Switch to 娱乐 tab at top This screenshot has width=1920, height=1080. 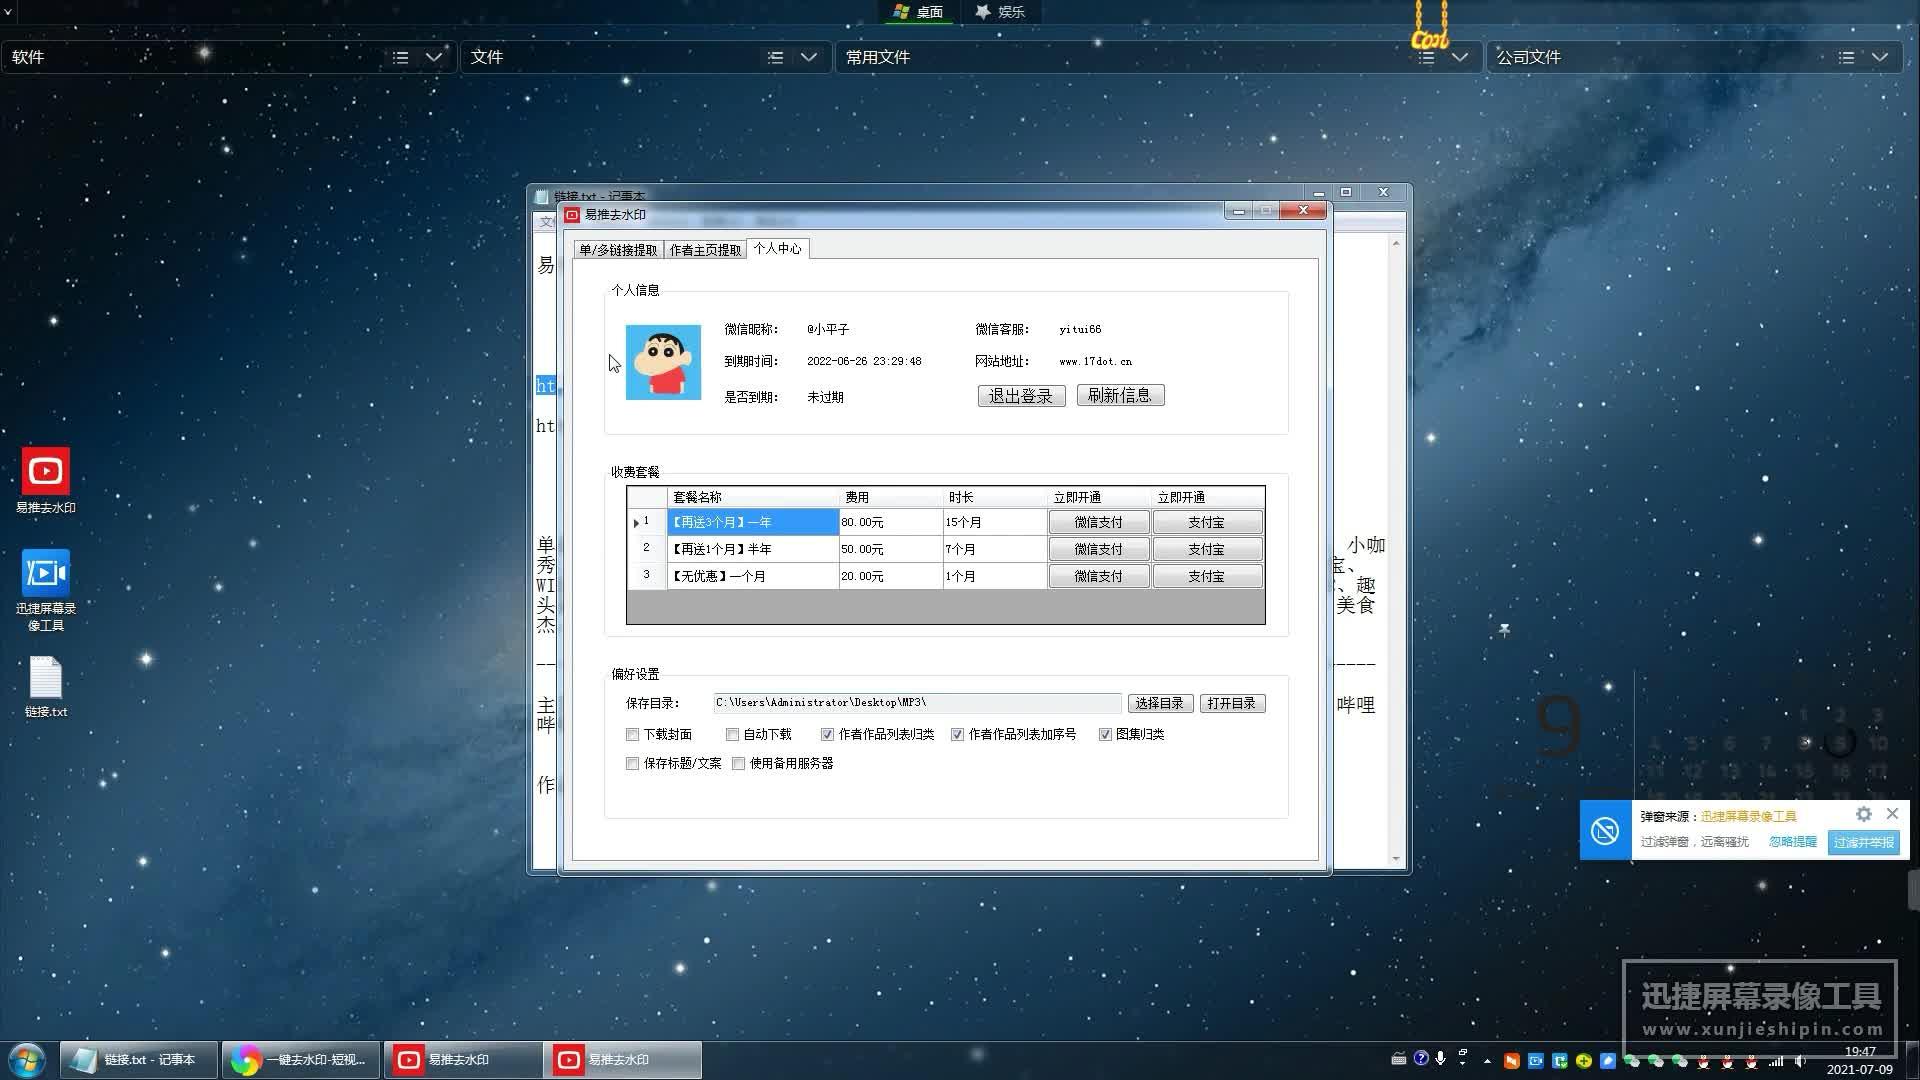1000,12
